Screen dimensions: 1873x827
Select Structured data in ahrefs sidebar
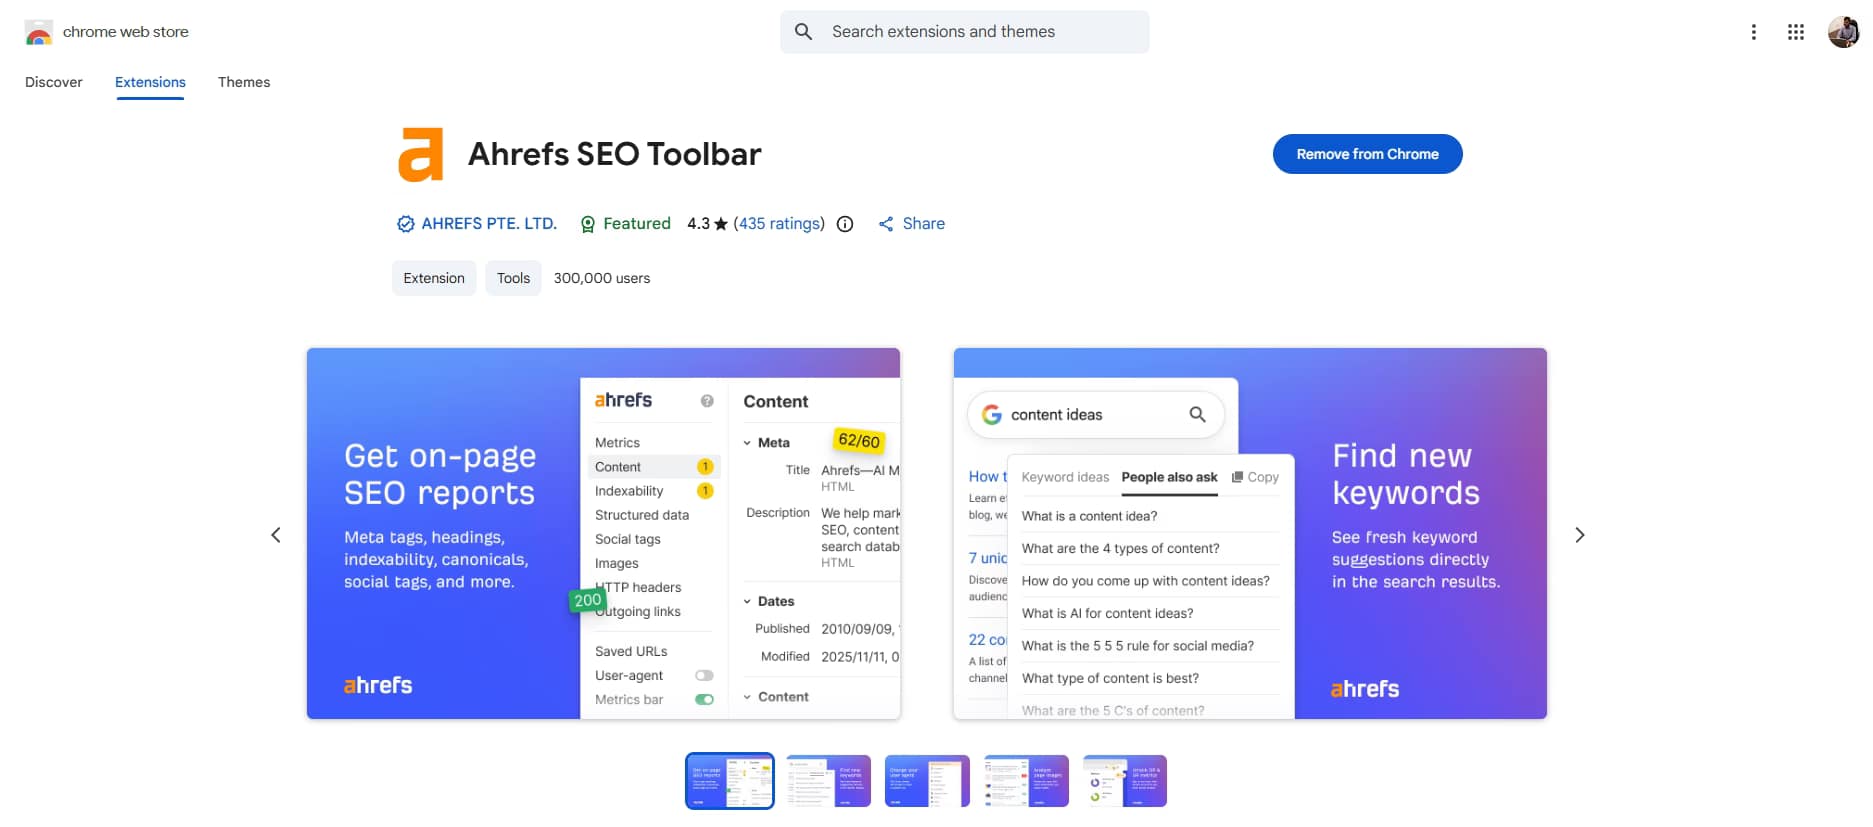642,515
